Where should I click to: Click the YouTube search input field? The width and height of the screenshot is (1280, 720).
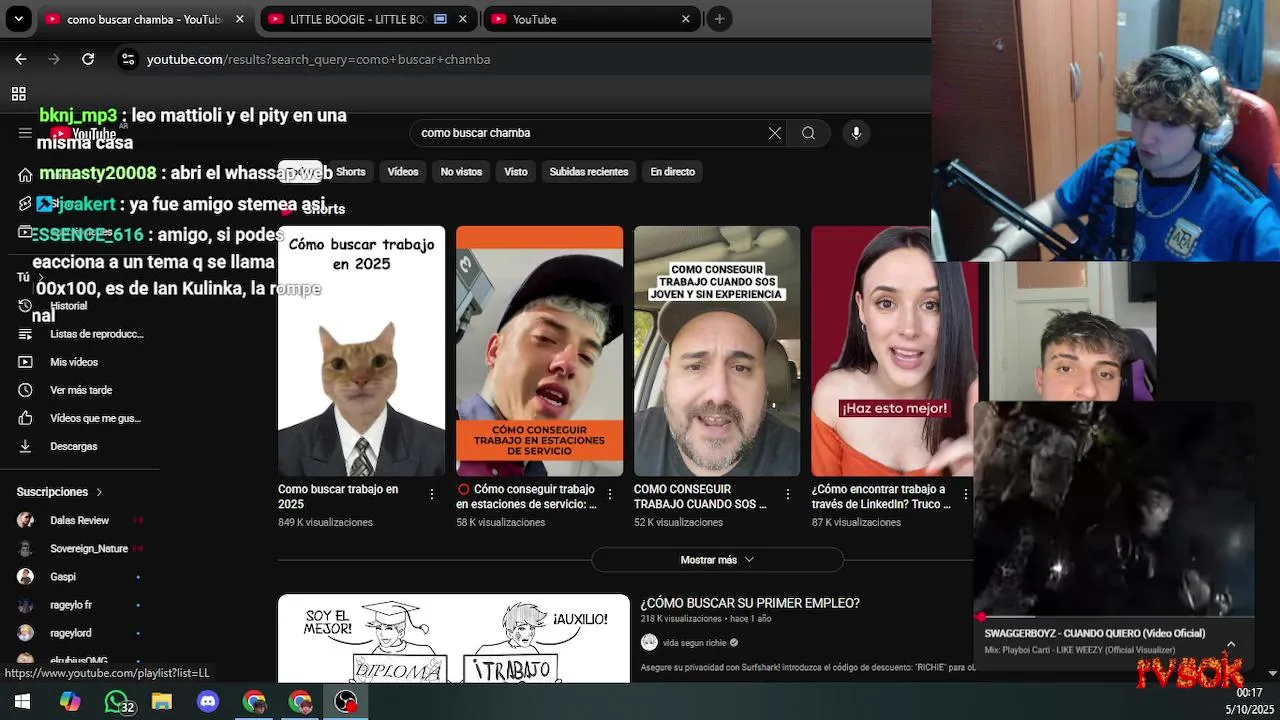coord(590,133)
